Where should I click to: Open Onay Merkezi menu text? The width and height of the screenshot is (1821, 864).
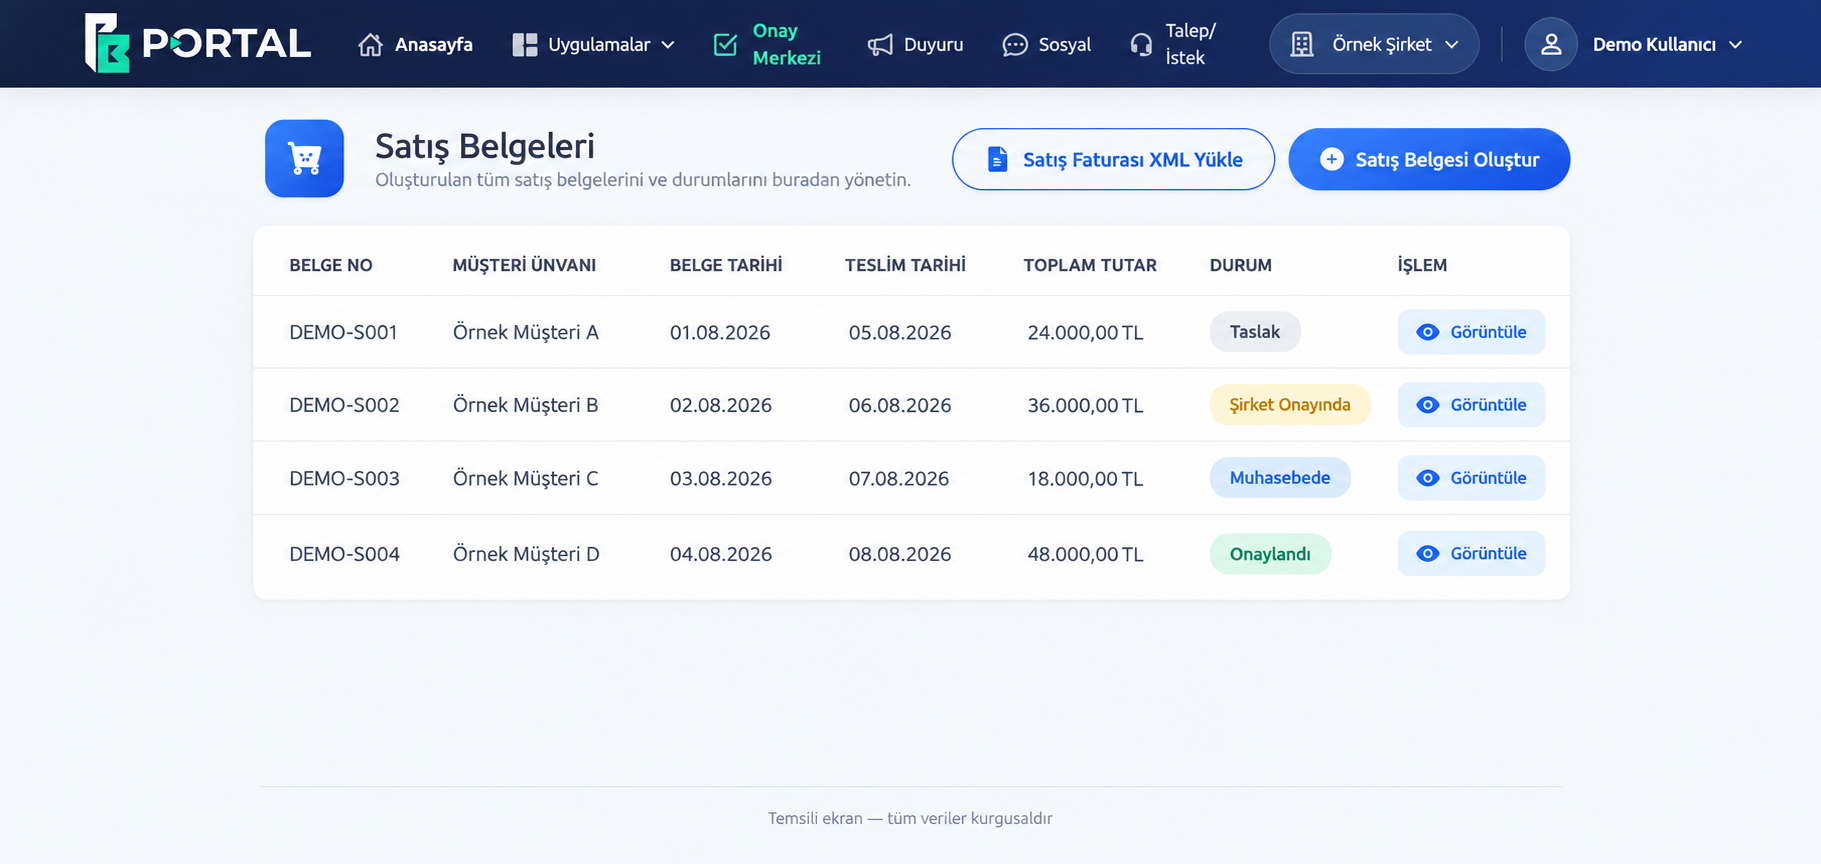[x=786, y=44]
